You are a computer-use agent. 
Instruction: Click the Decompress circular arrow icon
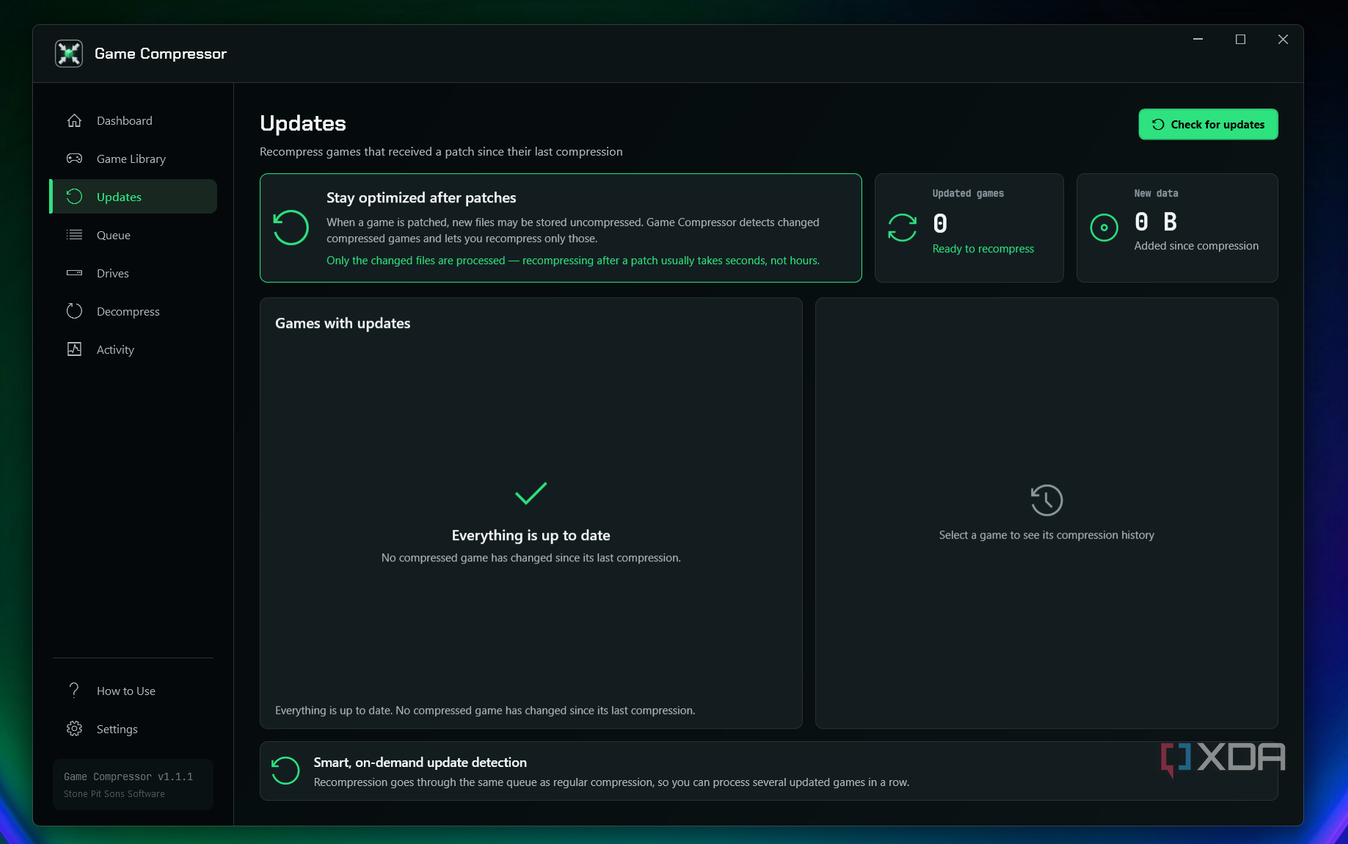tap(74, 311)
